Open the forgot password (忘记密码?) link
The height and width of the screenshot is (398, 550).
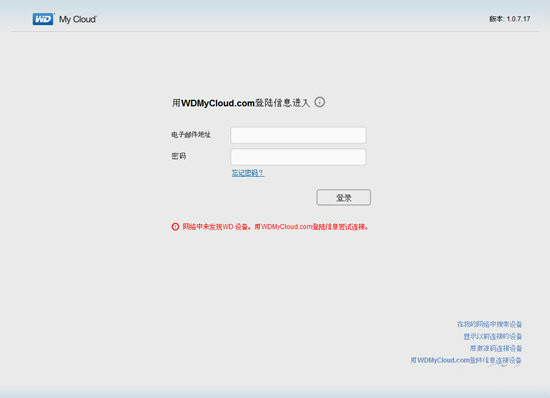[248, 173]
